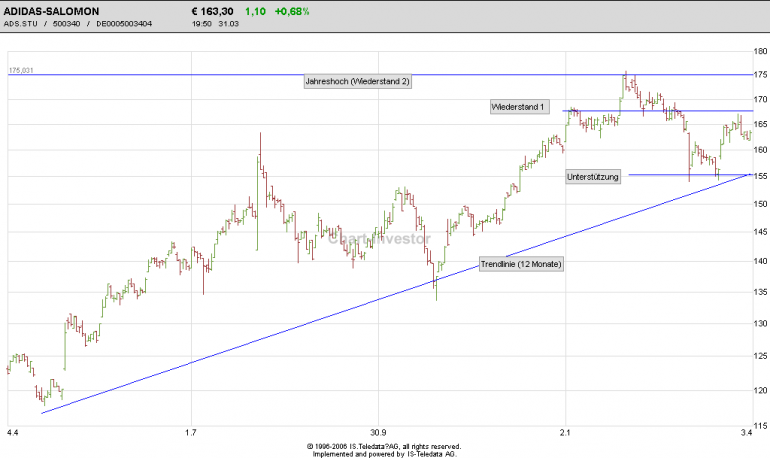The image size is (770, 458).
Task: Click the ChartInvestor watermark
Action: (x=379, y=239)
